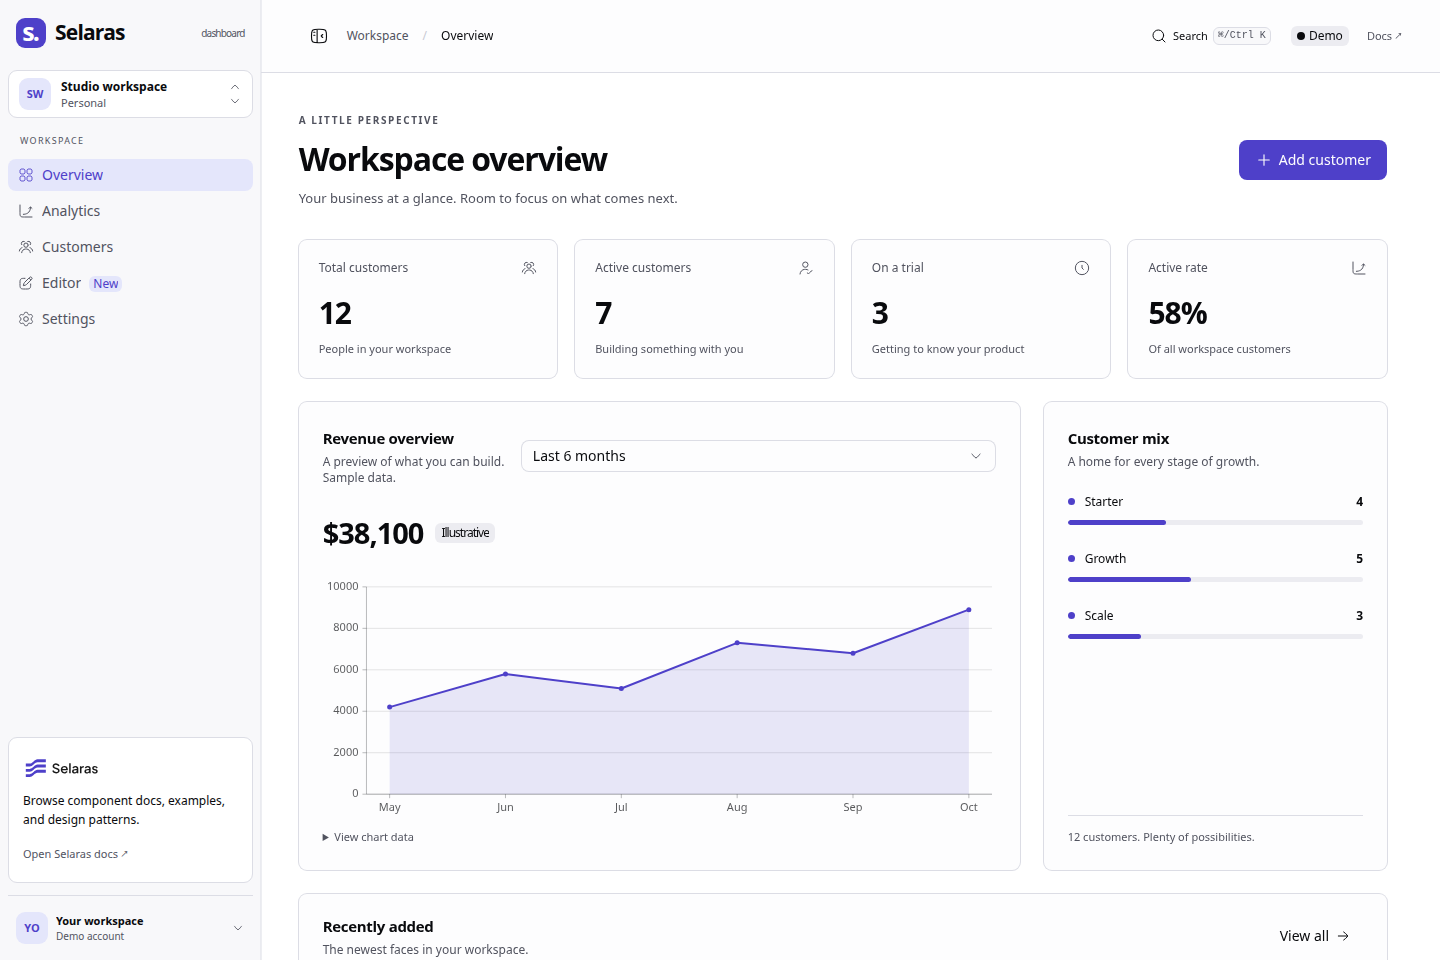Click the Add customer button
This screenshot has width=1440, height=960.
point(1313,160)
